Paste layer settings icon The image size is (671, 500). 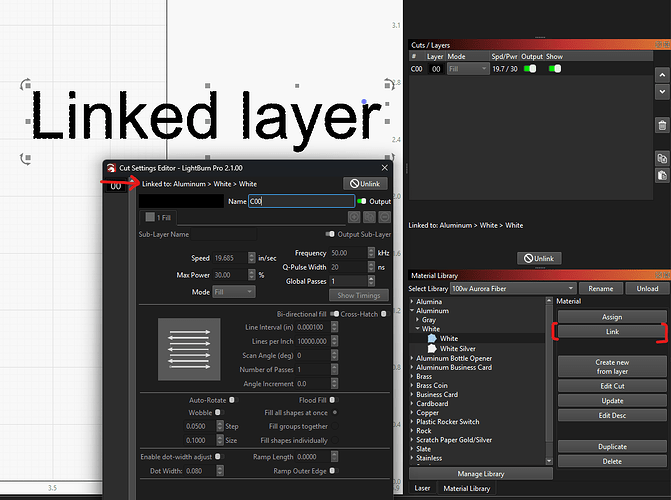[x=662, y=175]
